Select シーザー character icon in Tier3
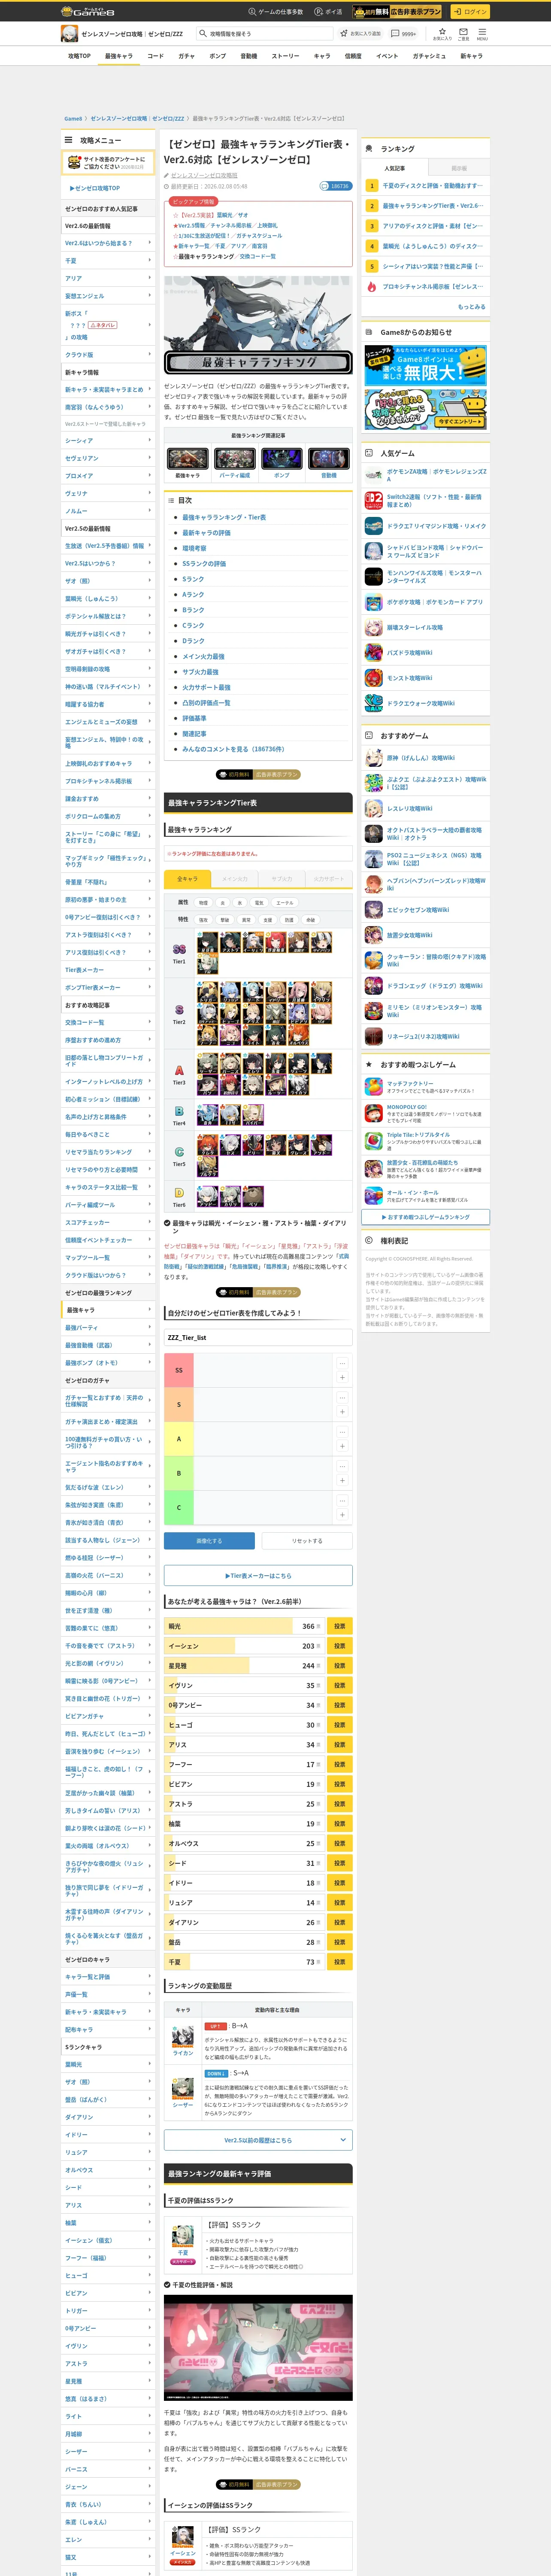The height and width of the screenshot is (2576, 551). pos(208,1063)
